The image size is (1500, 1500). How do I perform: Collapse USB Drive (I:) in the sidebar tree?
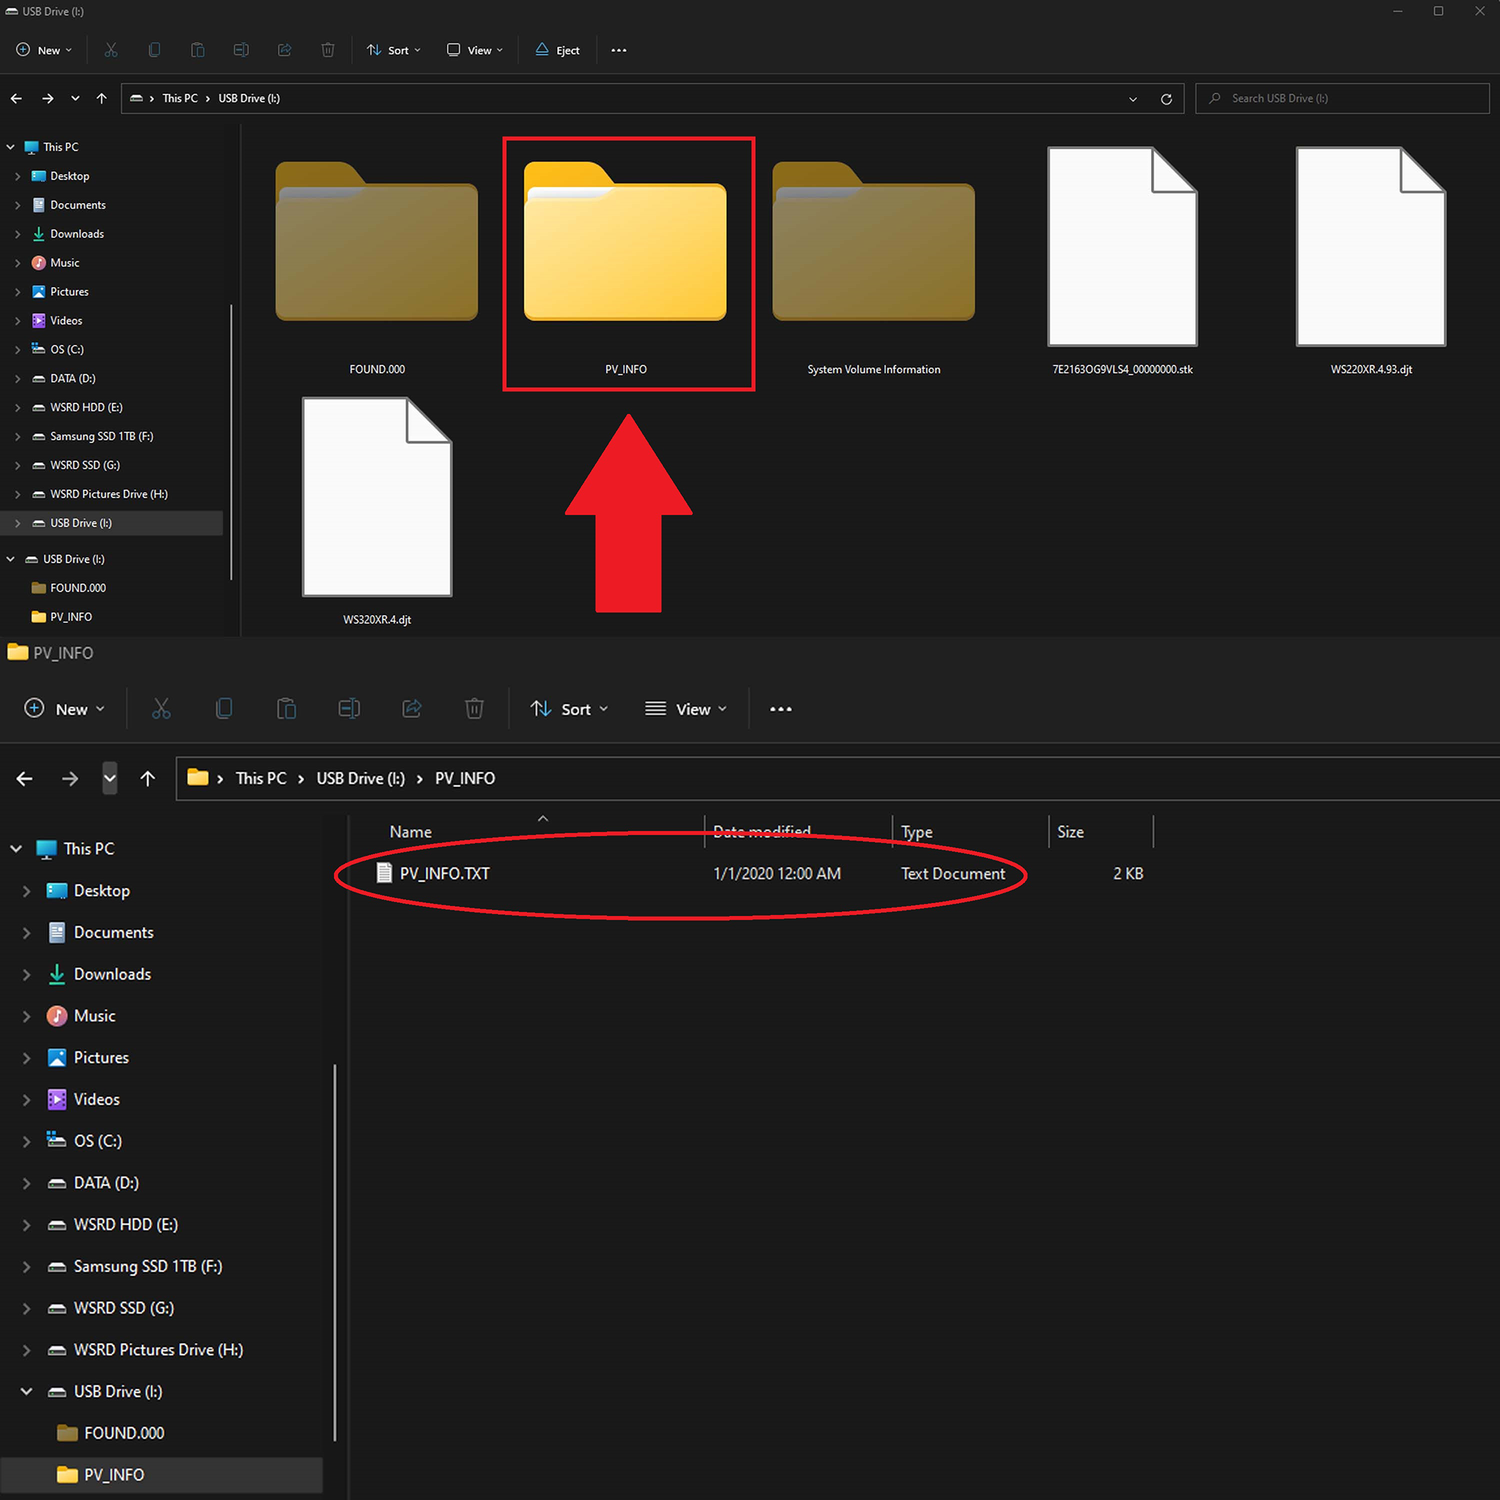point(11,558)
